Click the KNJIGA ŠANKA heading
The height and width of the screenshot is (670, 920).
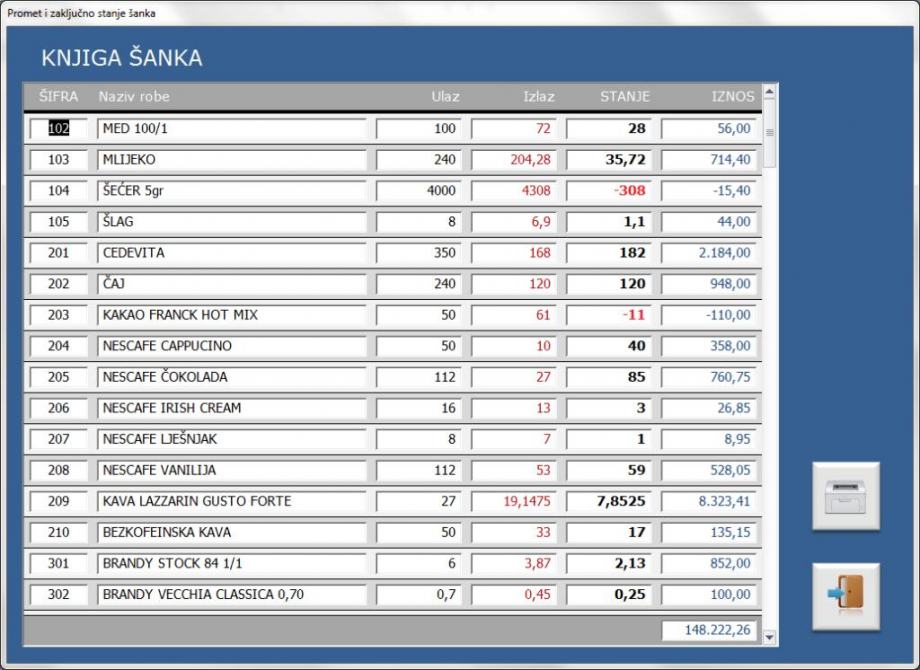[121, 58]
